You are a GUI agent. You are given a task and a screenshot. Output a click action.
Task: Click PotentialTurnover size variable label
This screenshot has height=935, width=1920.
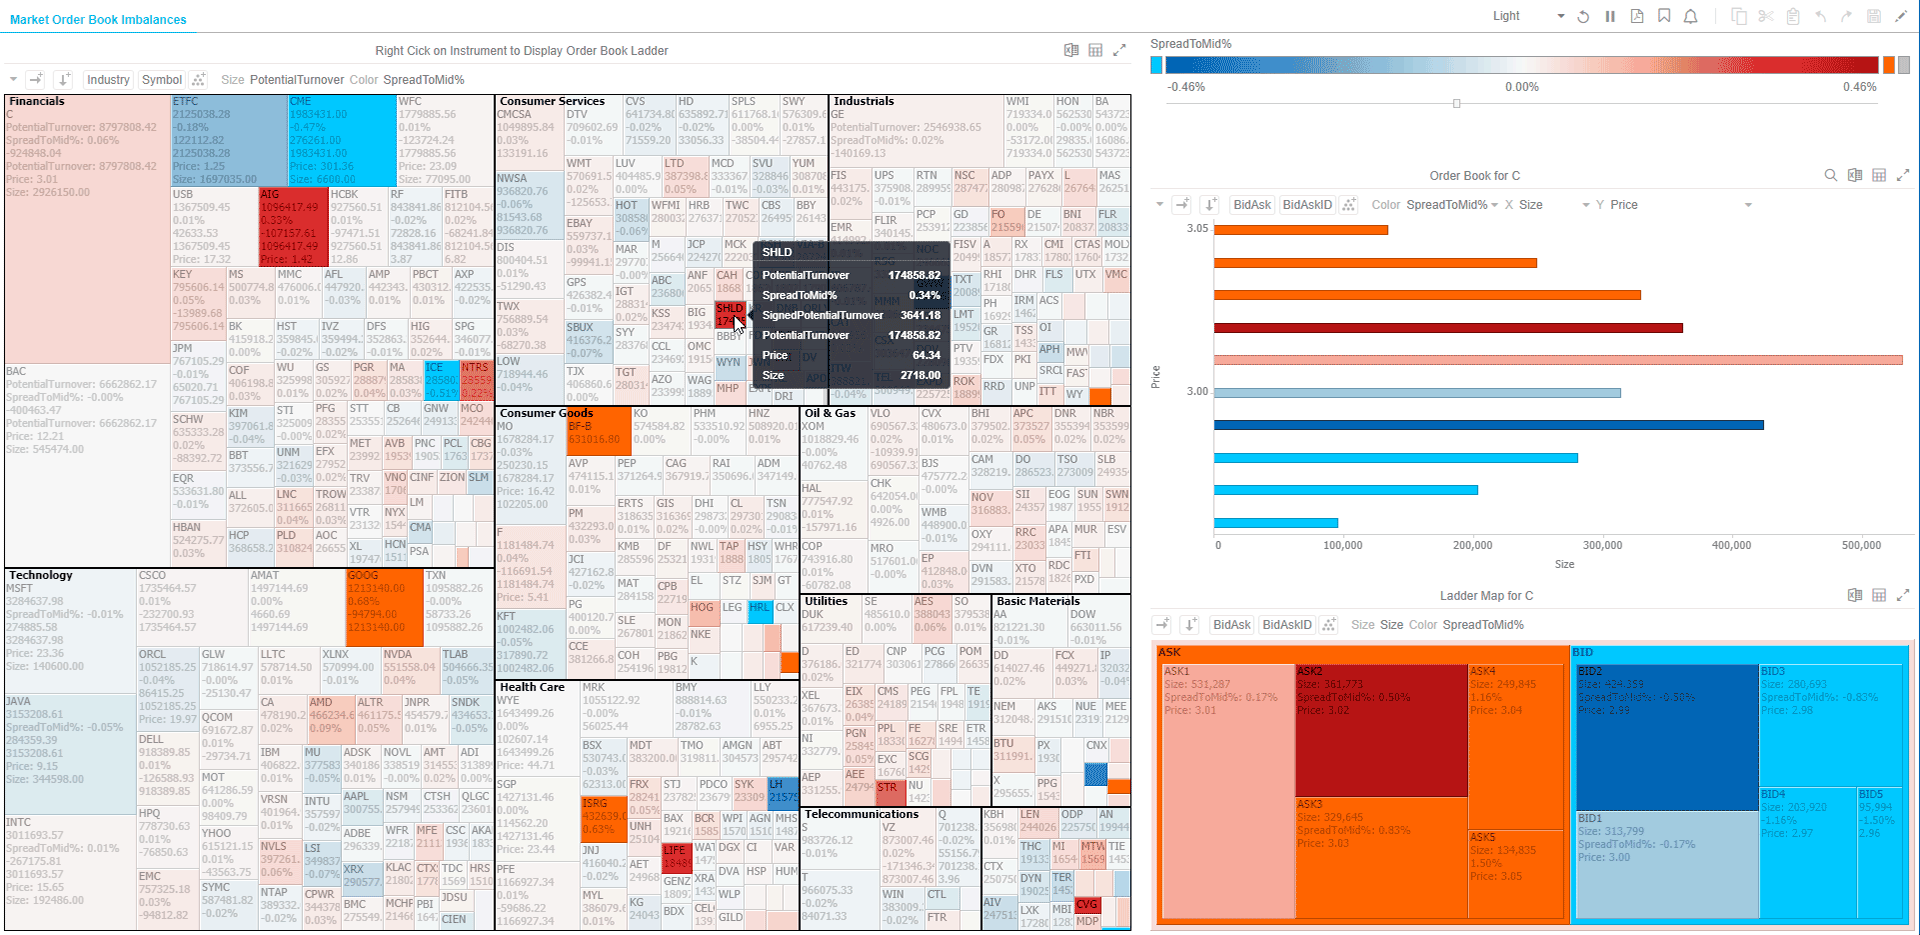(297, 80)
